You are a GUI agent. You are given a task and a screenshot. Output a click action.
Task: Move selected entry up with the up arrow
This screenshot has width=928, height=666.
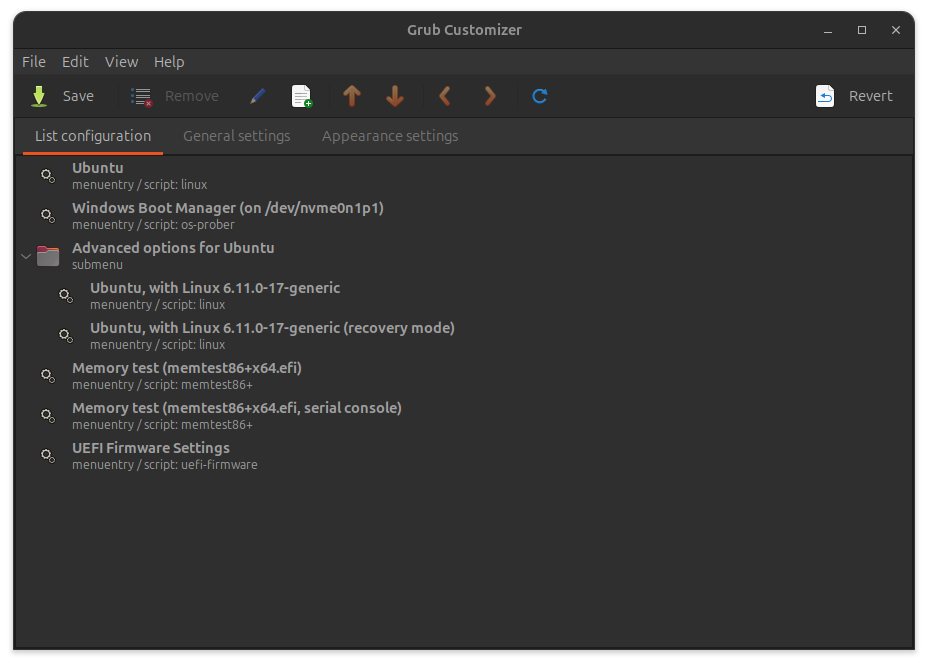point(352,95)
